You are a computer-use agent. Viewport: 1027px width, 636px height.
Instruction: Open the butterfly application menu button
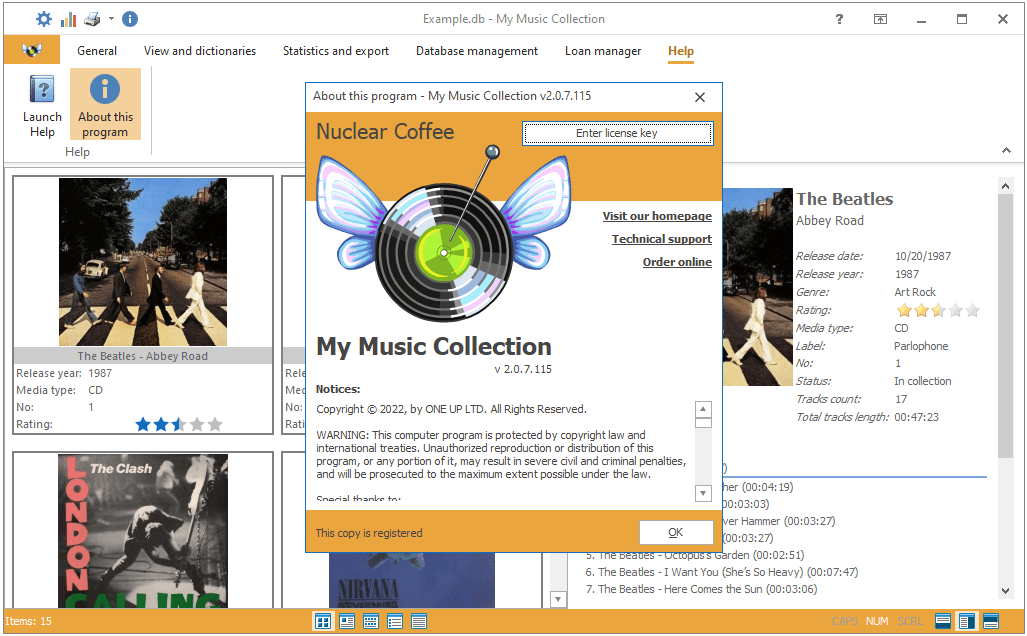click(x=31, y=50)
